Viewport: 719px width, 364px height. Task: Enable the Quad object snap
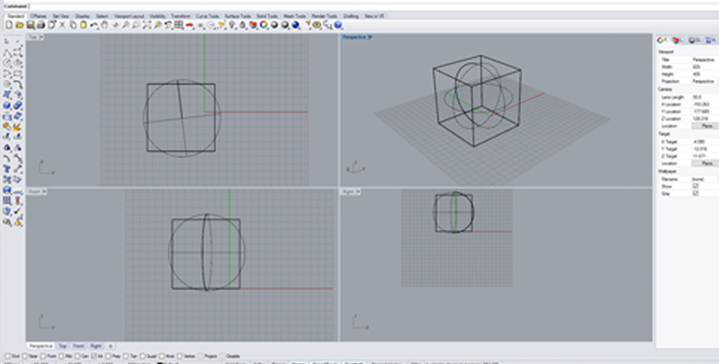pos(143,356)
